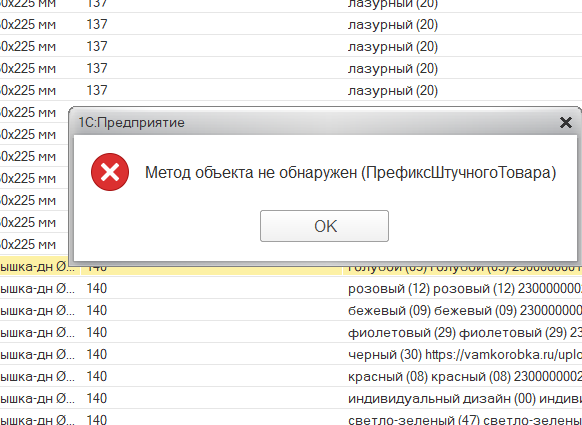The image size is (582, 425).
Task: Close the 1С:Предприятие dialog with X
Action: point(566,122)
